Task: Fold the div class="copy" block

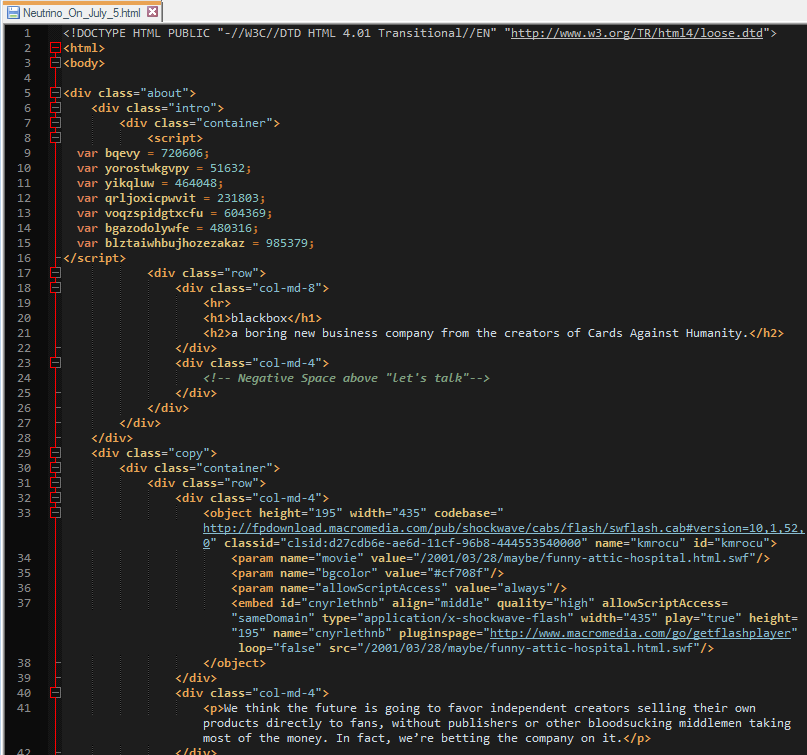Action: (56, 453)
